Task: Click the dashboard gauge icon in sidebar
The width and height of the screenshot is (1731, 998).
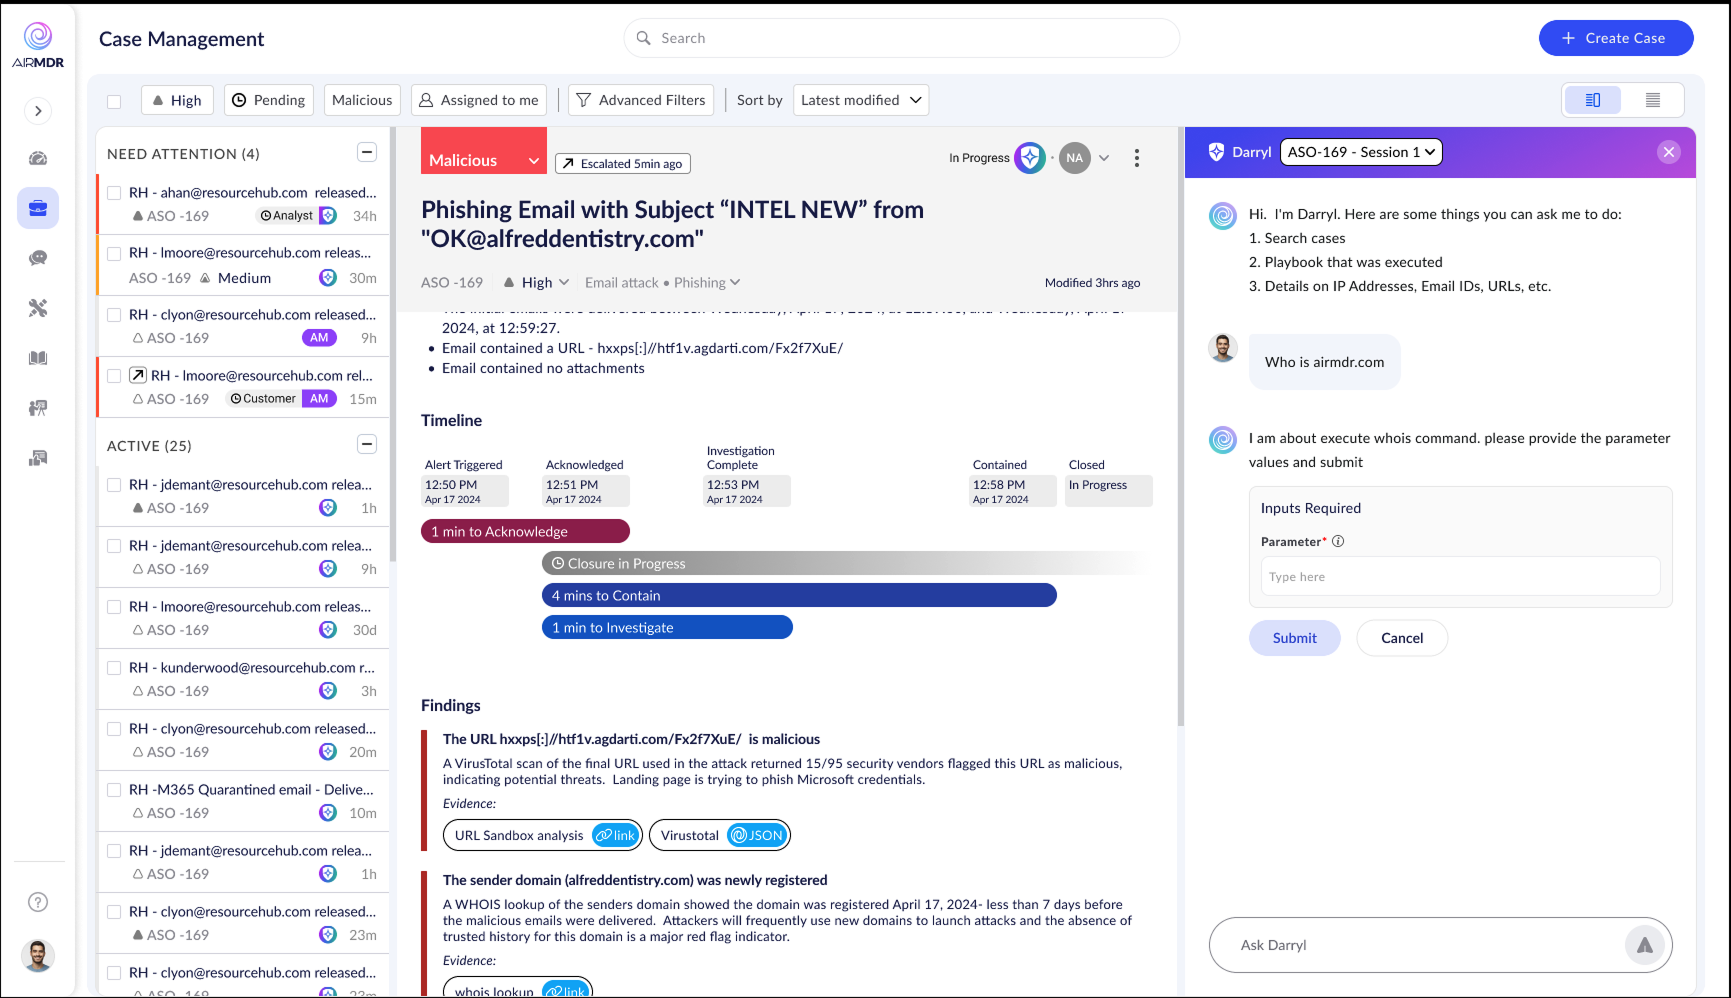Action: [x=38, y=158]
